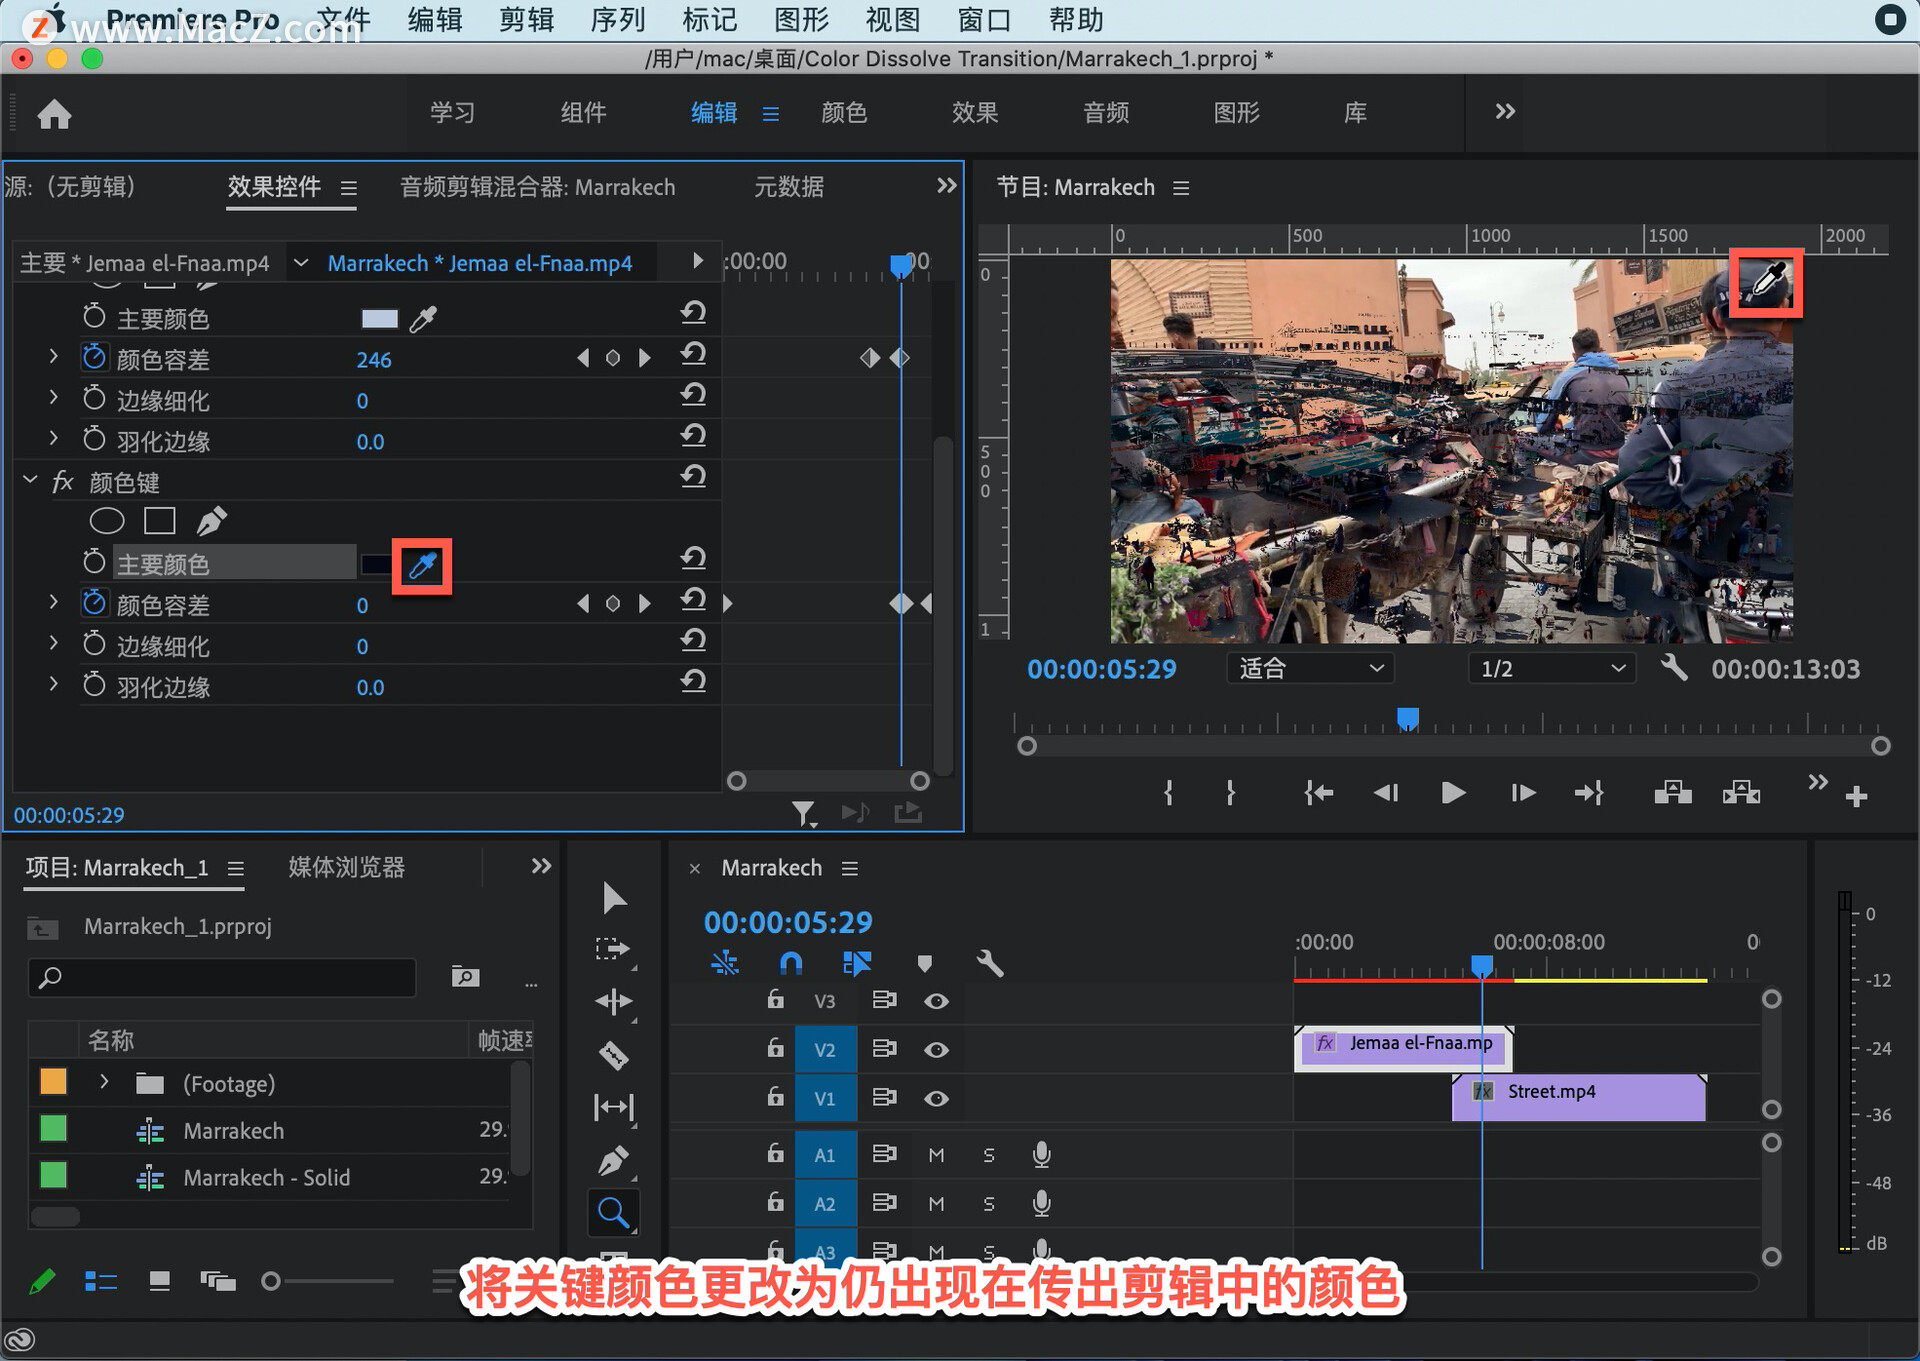Expand the (Footage) bin
Image resolution: width=1920 pixels, height=1361 pixels.
104,1082
